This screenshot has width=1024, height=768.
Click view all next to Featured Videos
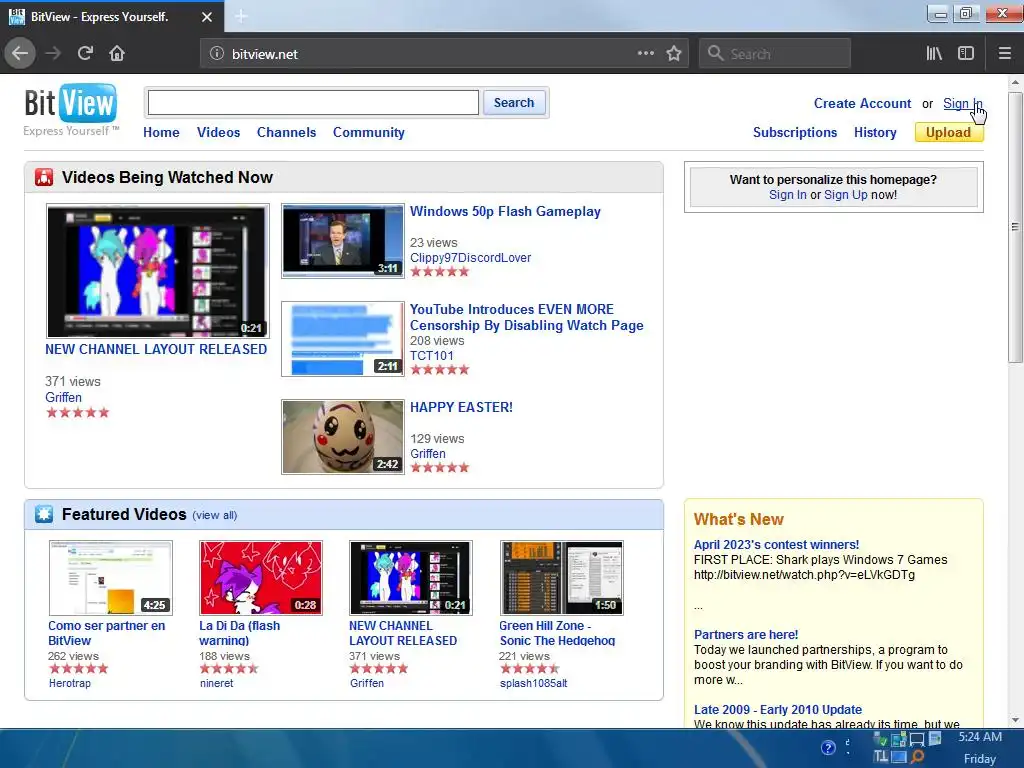(x=214, y=515)
